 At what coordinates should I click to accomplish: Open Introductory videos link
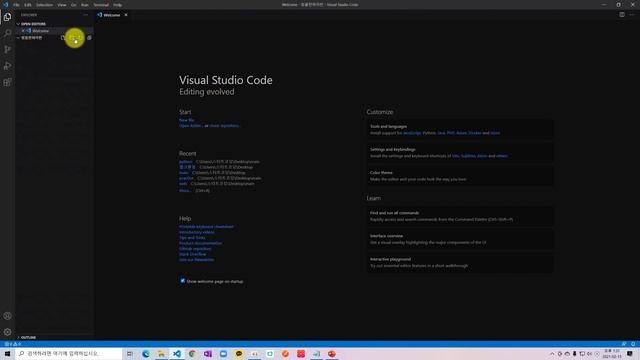click(x=196, y=232)
